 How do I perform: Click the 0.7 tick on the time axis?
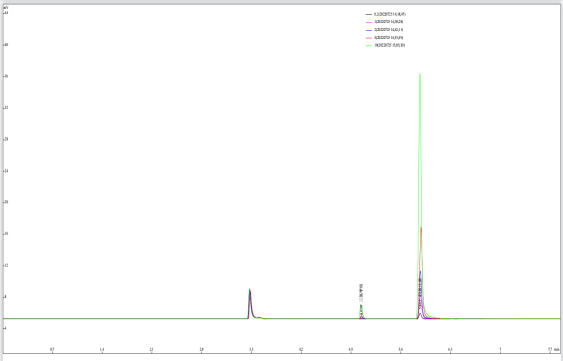52,349
